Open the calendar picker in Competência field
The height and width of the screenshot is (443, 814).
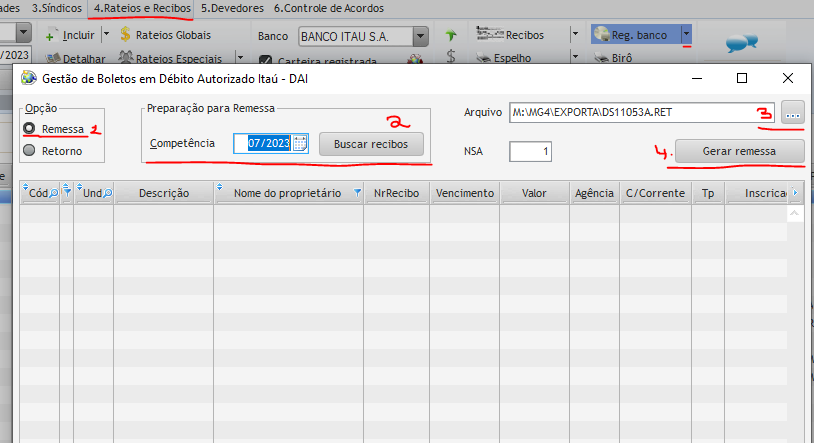[x=299, y=144]
